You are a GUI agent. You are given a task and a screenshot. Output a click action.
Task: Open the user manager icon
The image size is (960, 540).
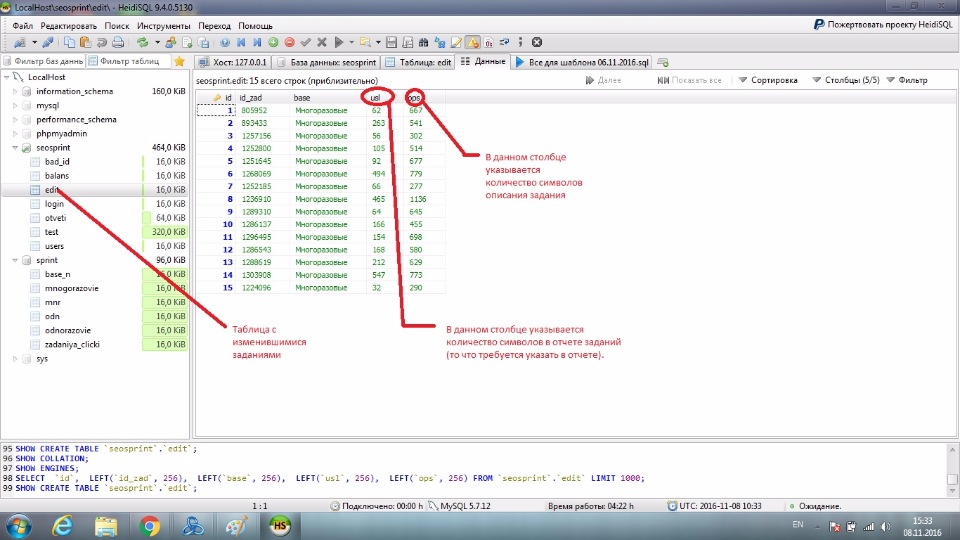(x=171, y=42)
